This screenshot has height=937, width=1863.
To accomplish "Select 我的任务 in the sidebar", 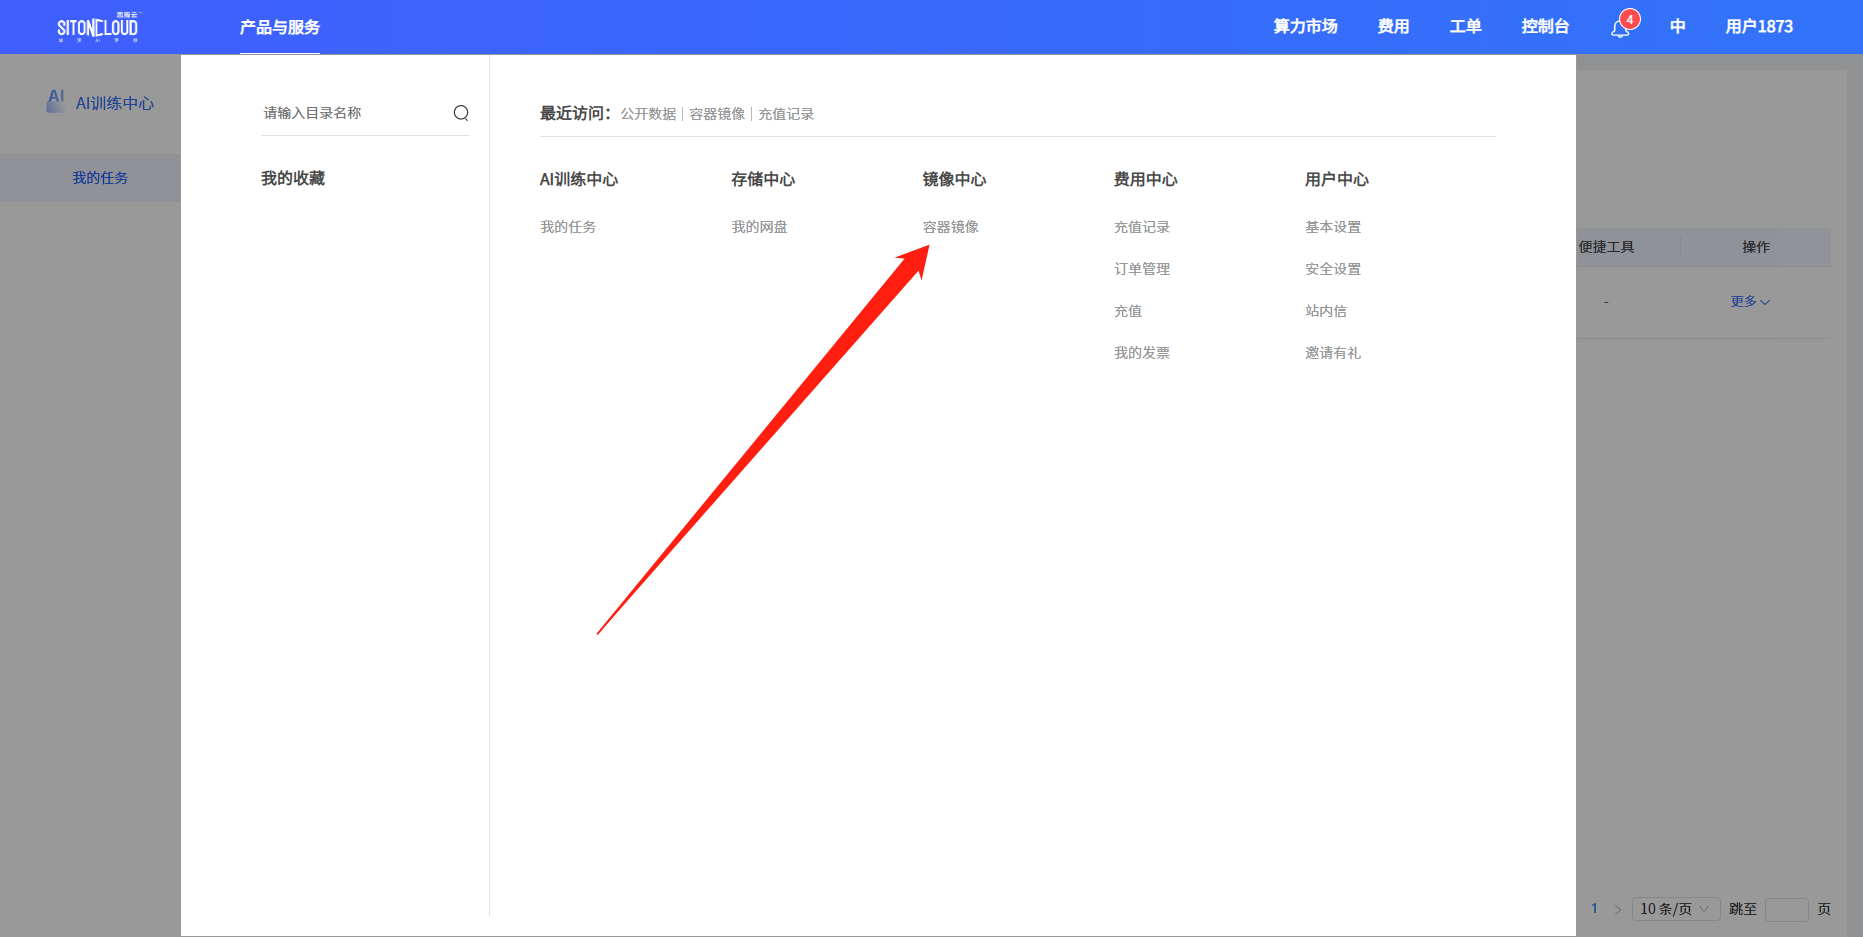I will pyautogui.click(x=99, y=177).
